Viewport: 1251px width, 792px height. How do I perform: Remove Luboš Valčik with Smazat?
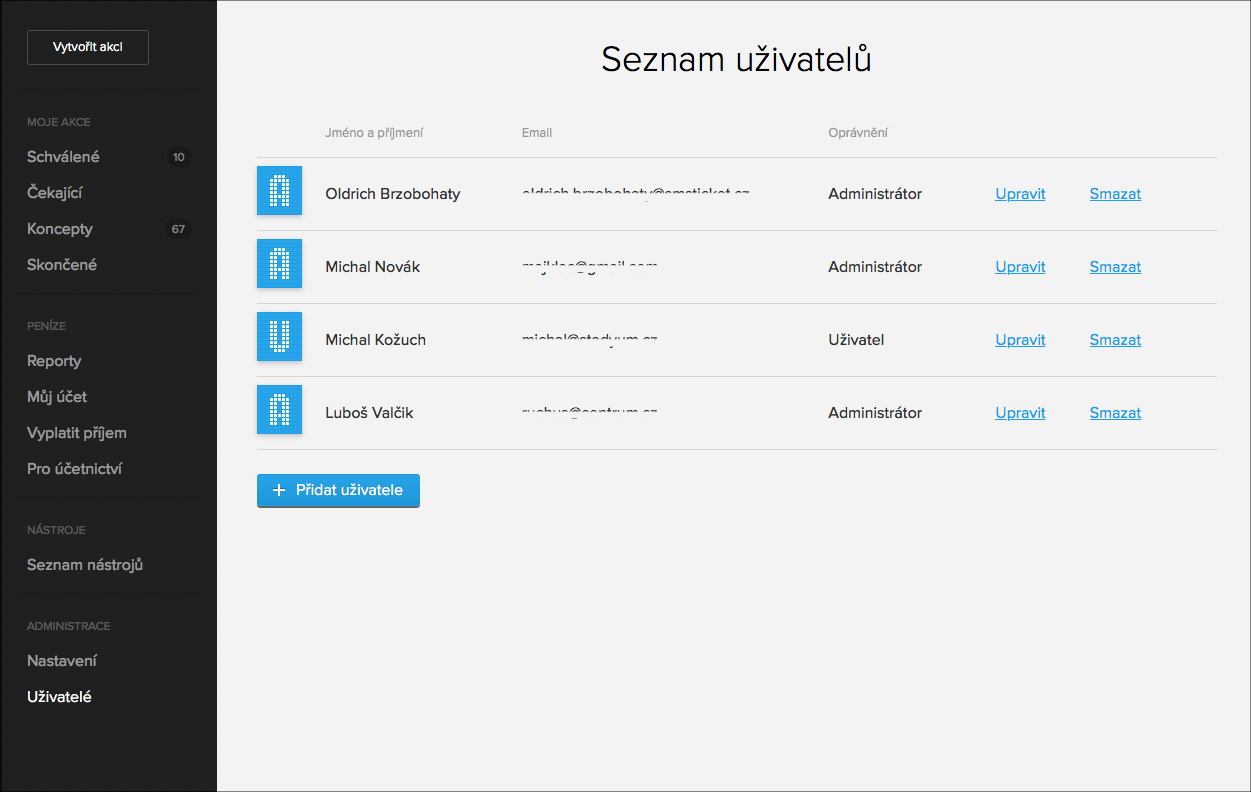tap(1115, 413)
